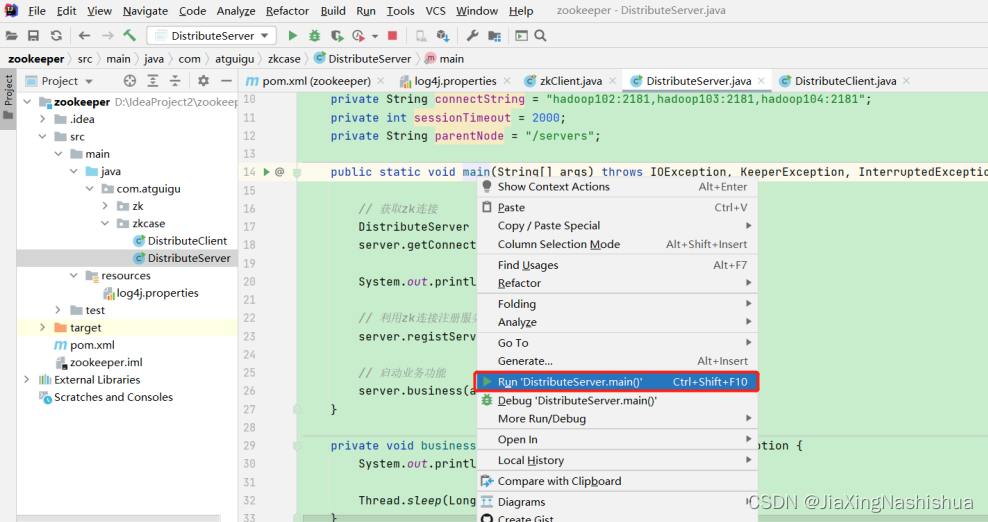Select Compare with Clipboard
This screenshot has width=988, height=522.
(x=617, y=482)
